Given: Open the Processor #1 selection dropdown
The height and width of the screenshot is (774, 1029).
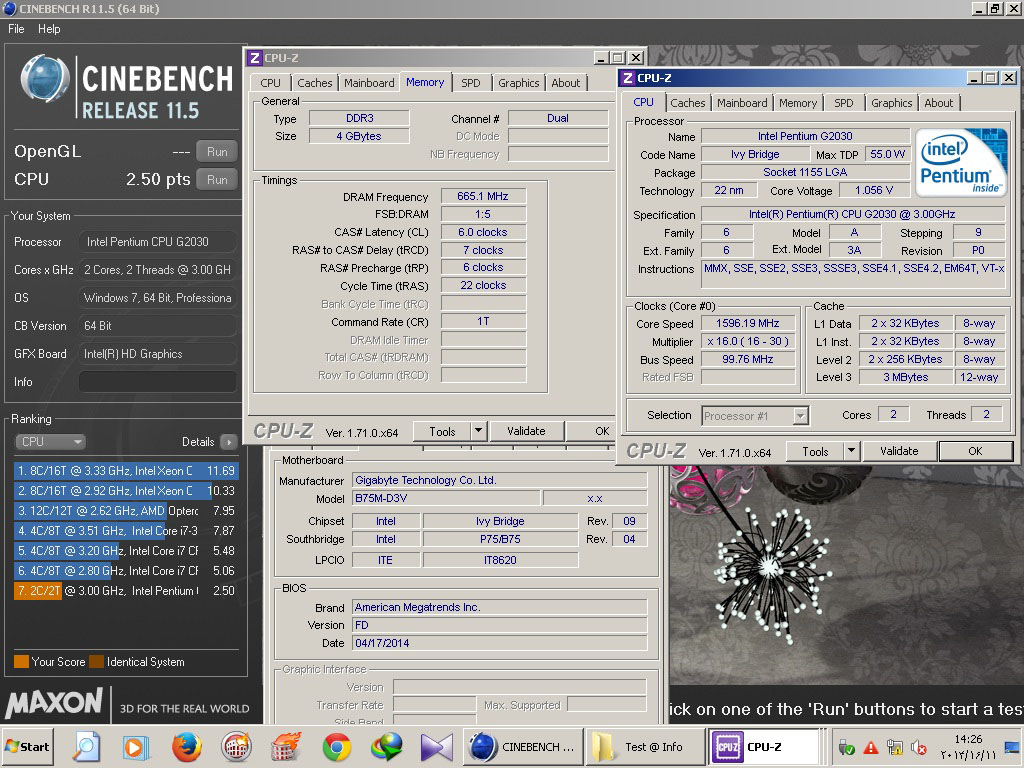Looking at the screenshot, I should [755, 416].
